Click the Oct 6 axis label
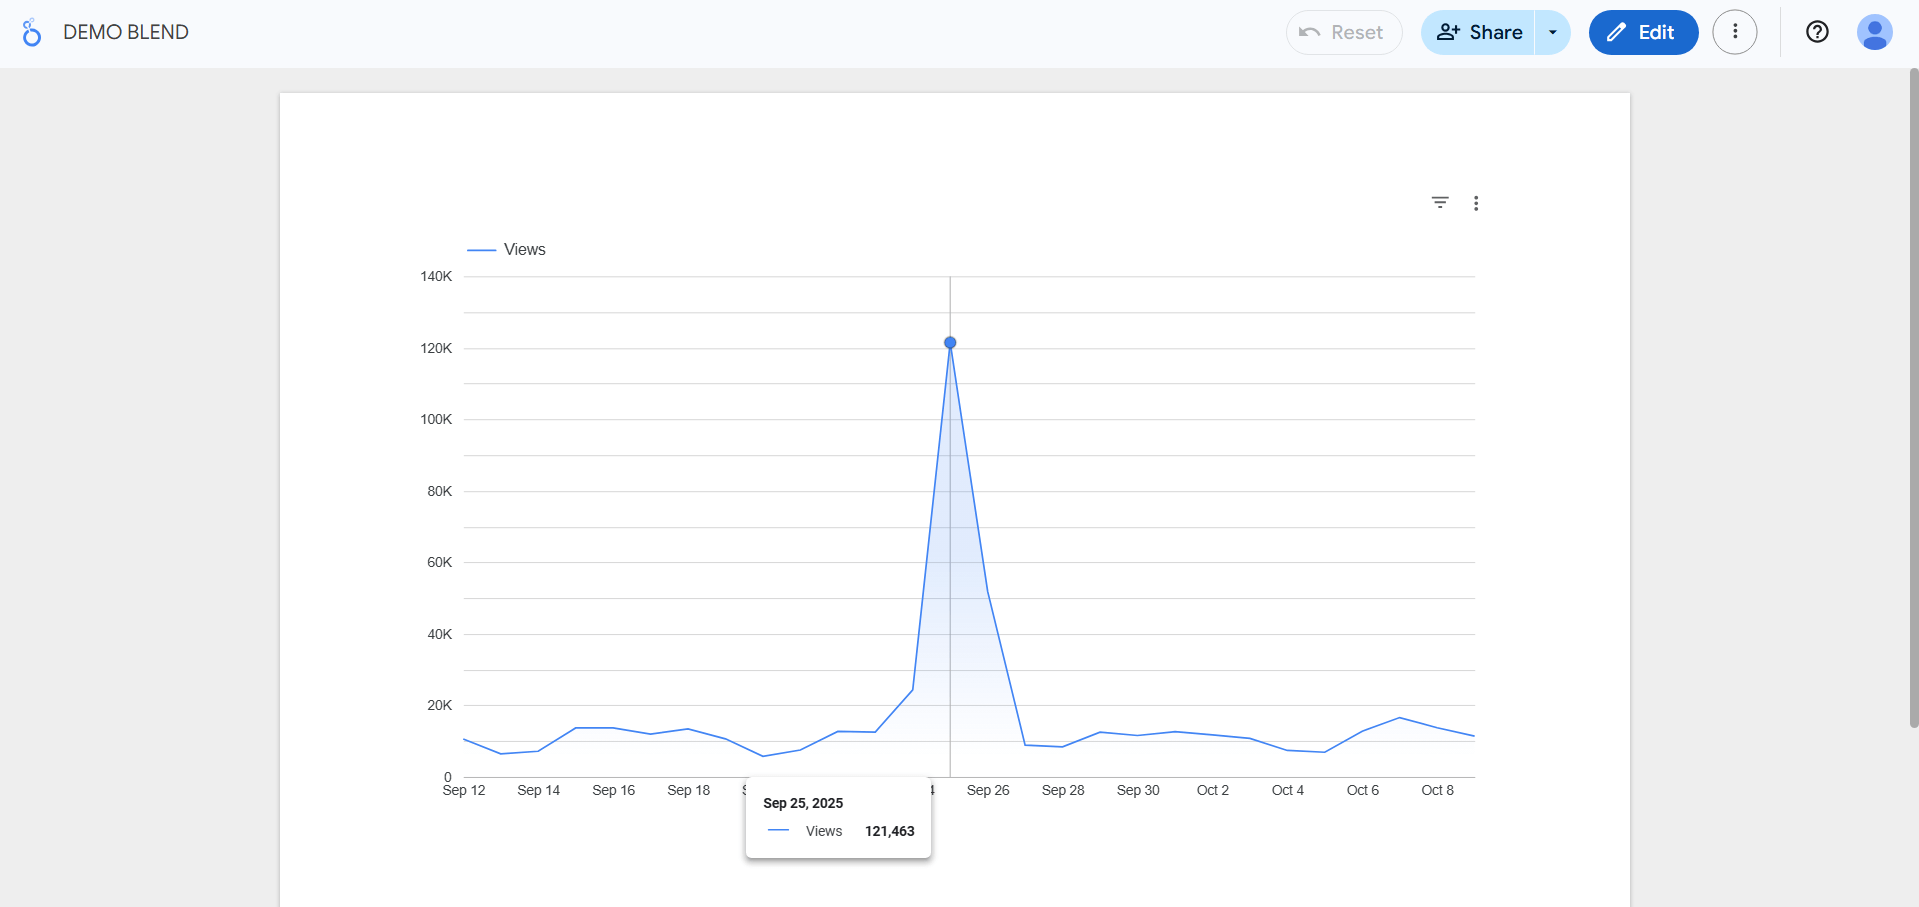 coord(1362,790)
